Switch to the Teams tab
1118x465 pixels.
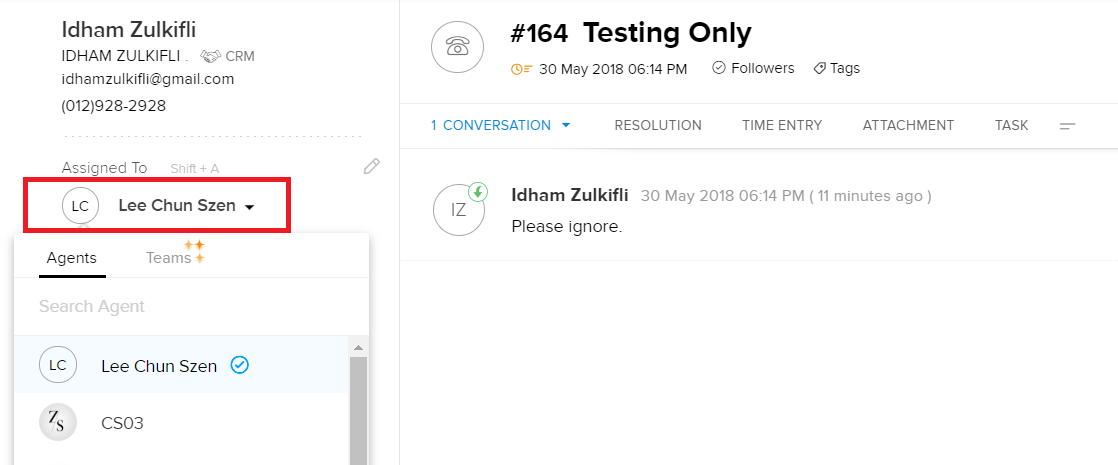[x=168, y=258]
